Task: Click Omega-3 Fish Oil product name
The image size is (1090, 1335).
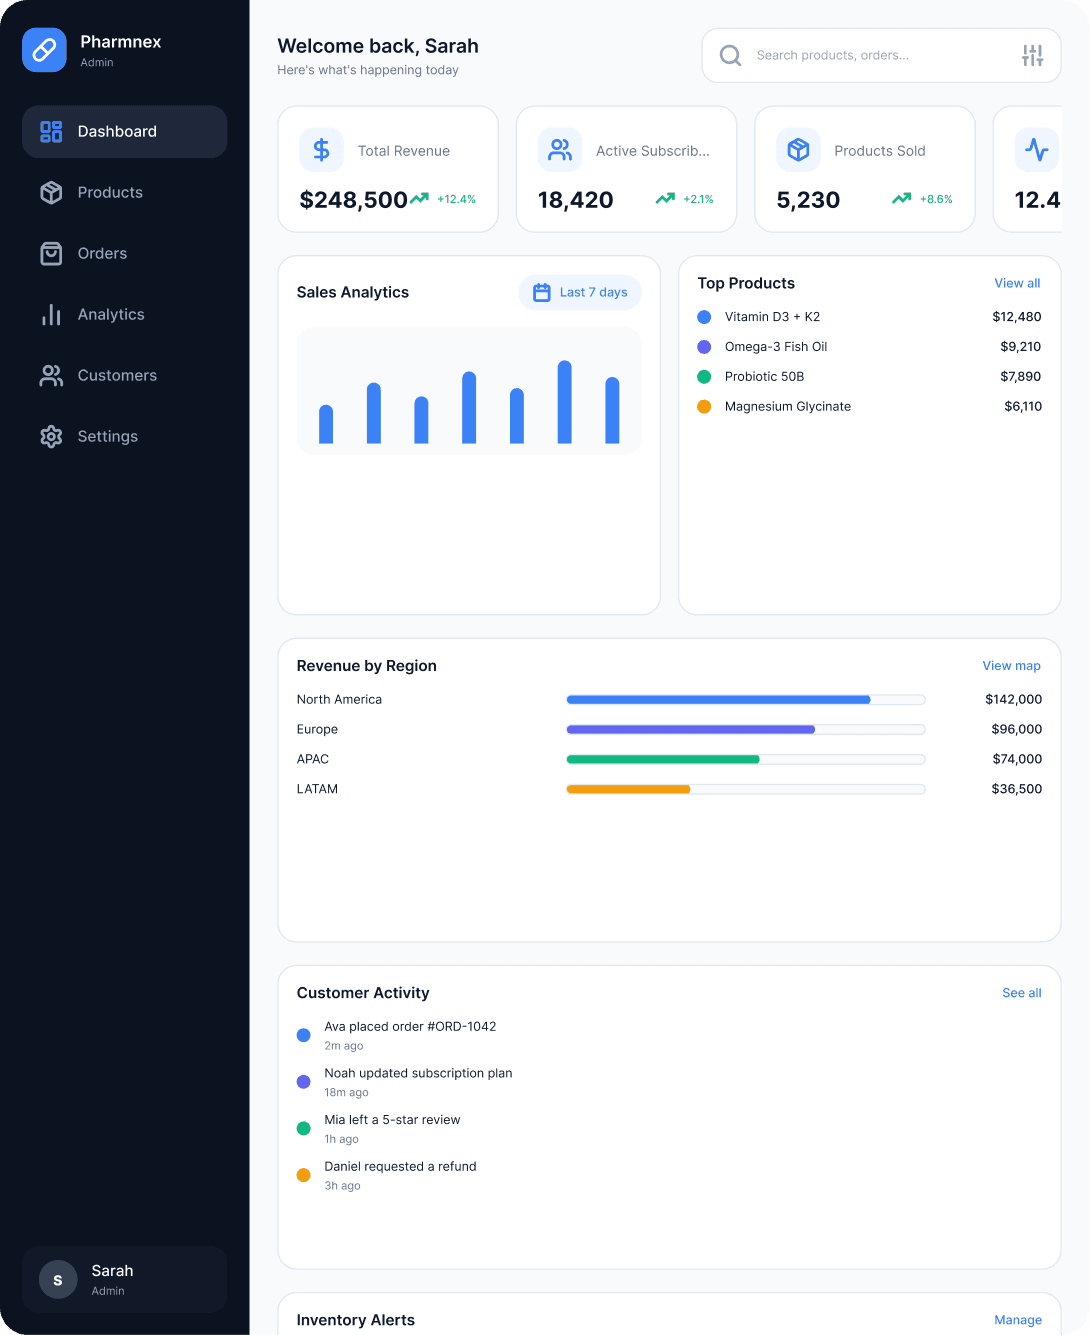Action: coord(776,347)
